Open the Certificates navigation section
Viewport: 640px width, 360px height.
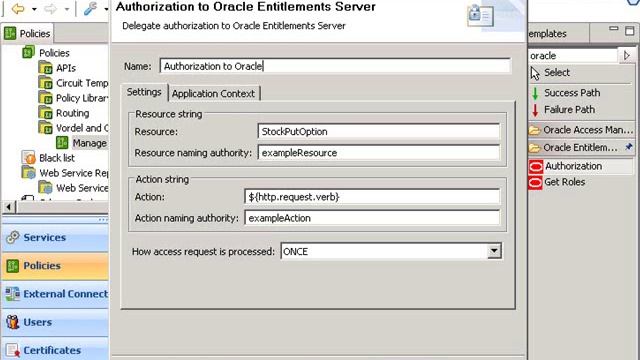55,350
